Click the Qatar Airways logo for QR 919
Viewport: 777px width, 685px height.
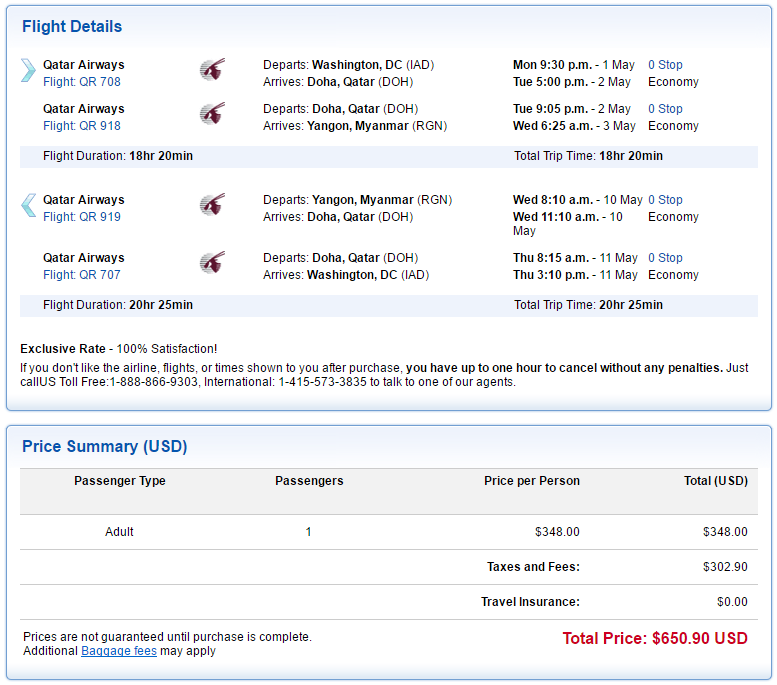(213, 204)
